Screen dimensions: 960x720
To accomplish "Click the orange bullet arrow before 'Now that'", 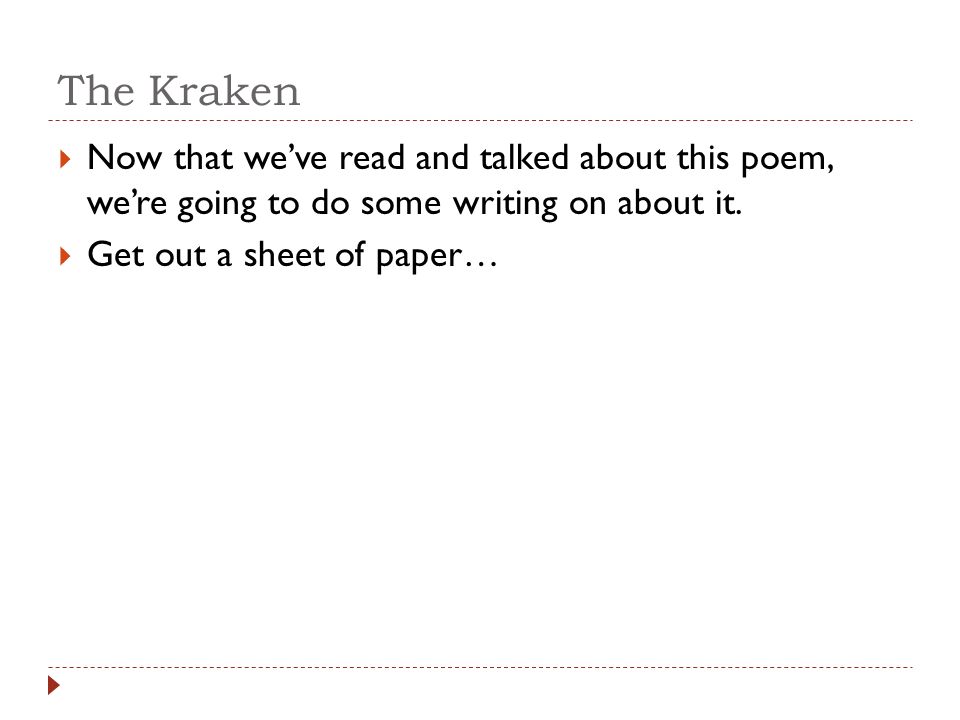I will coord(66,160).
